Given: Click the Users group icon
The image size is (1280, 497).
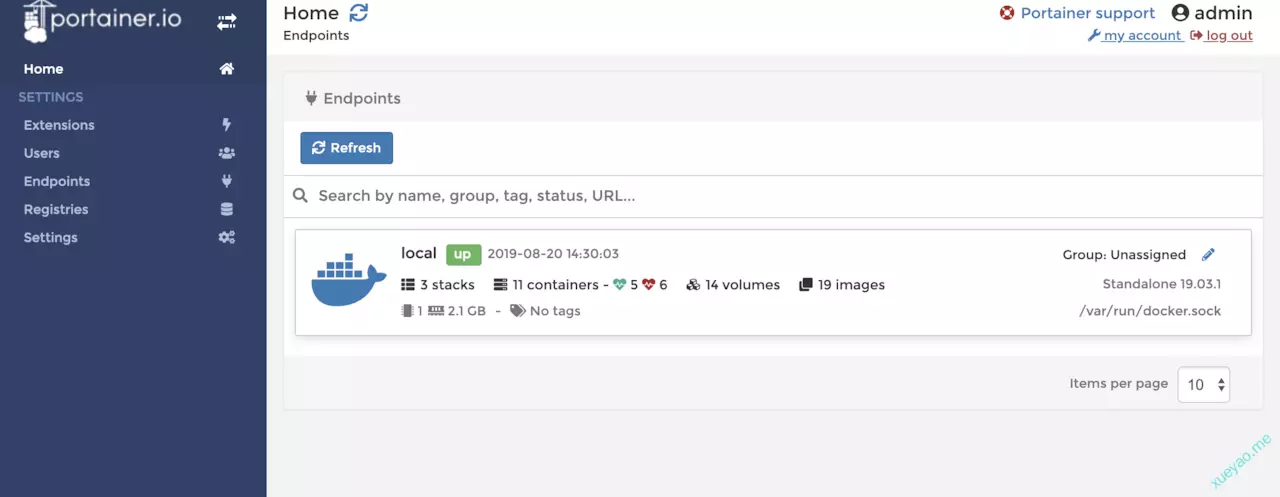Looking at the screenshot, I should pyautogui.click(x=227, y=153).
